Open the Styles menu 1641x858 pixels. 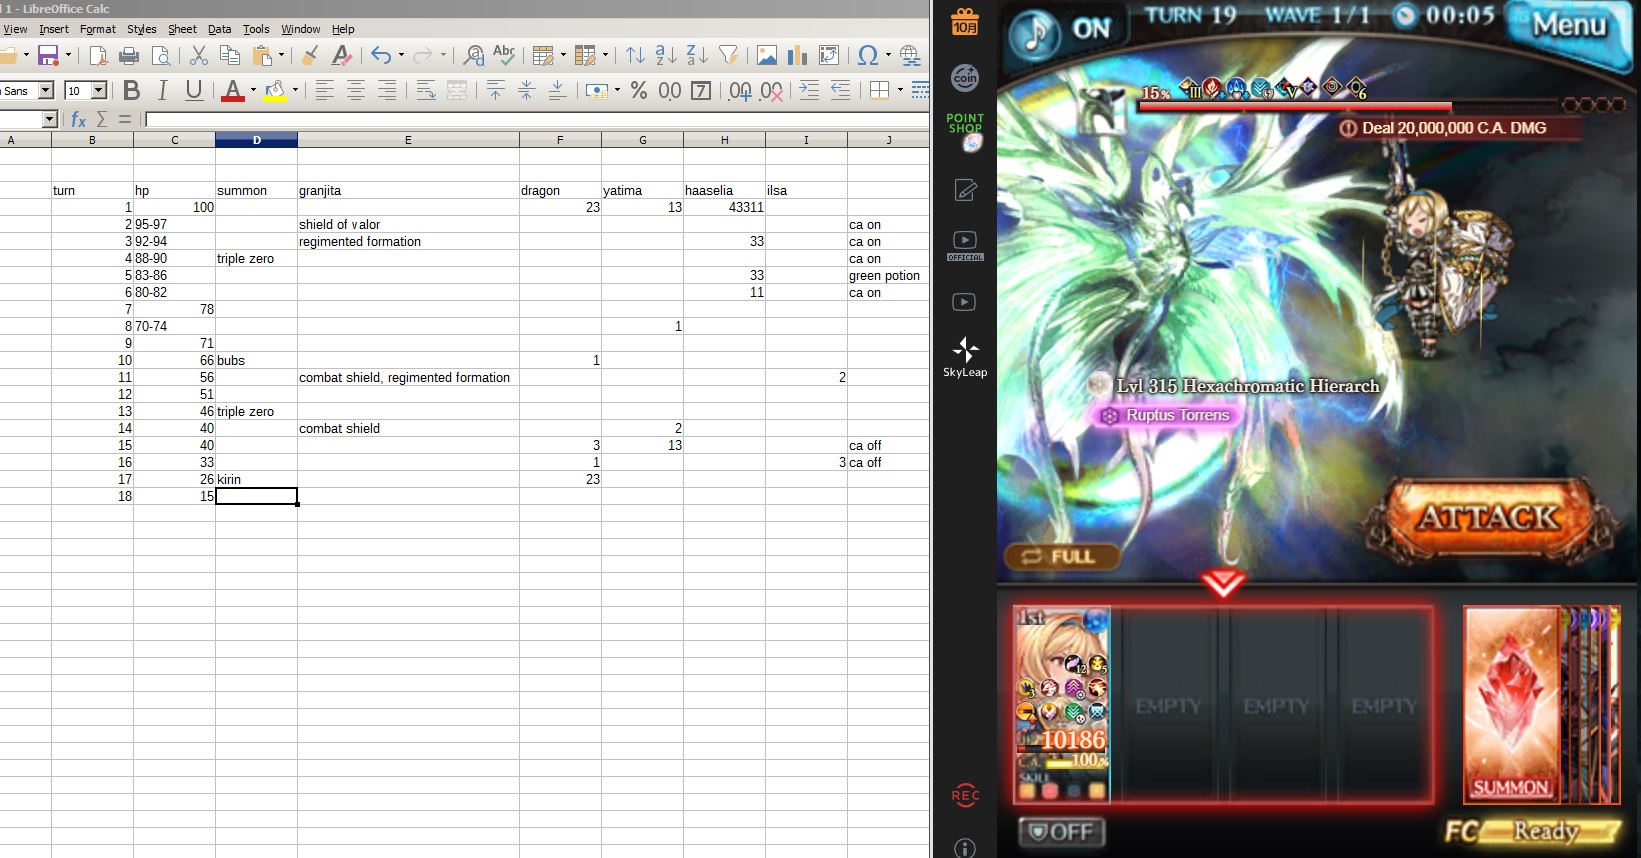(x=142, y=29)
